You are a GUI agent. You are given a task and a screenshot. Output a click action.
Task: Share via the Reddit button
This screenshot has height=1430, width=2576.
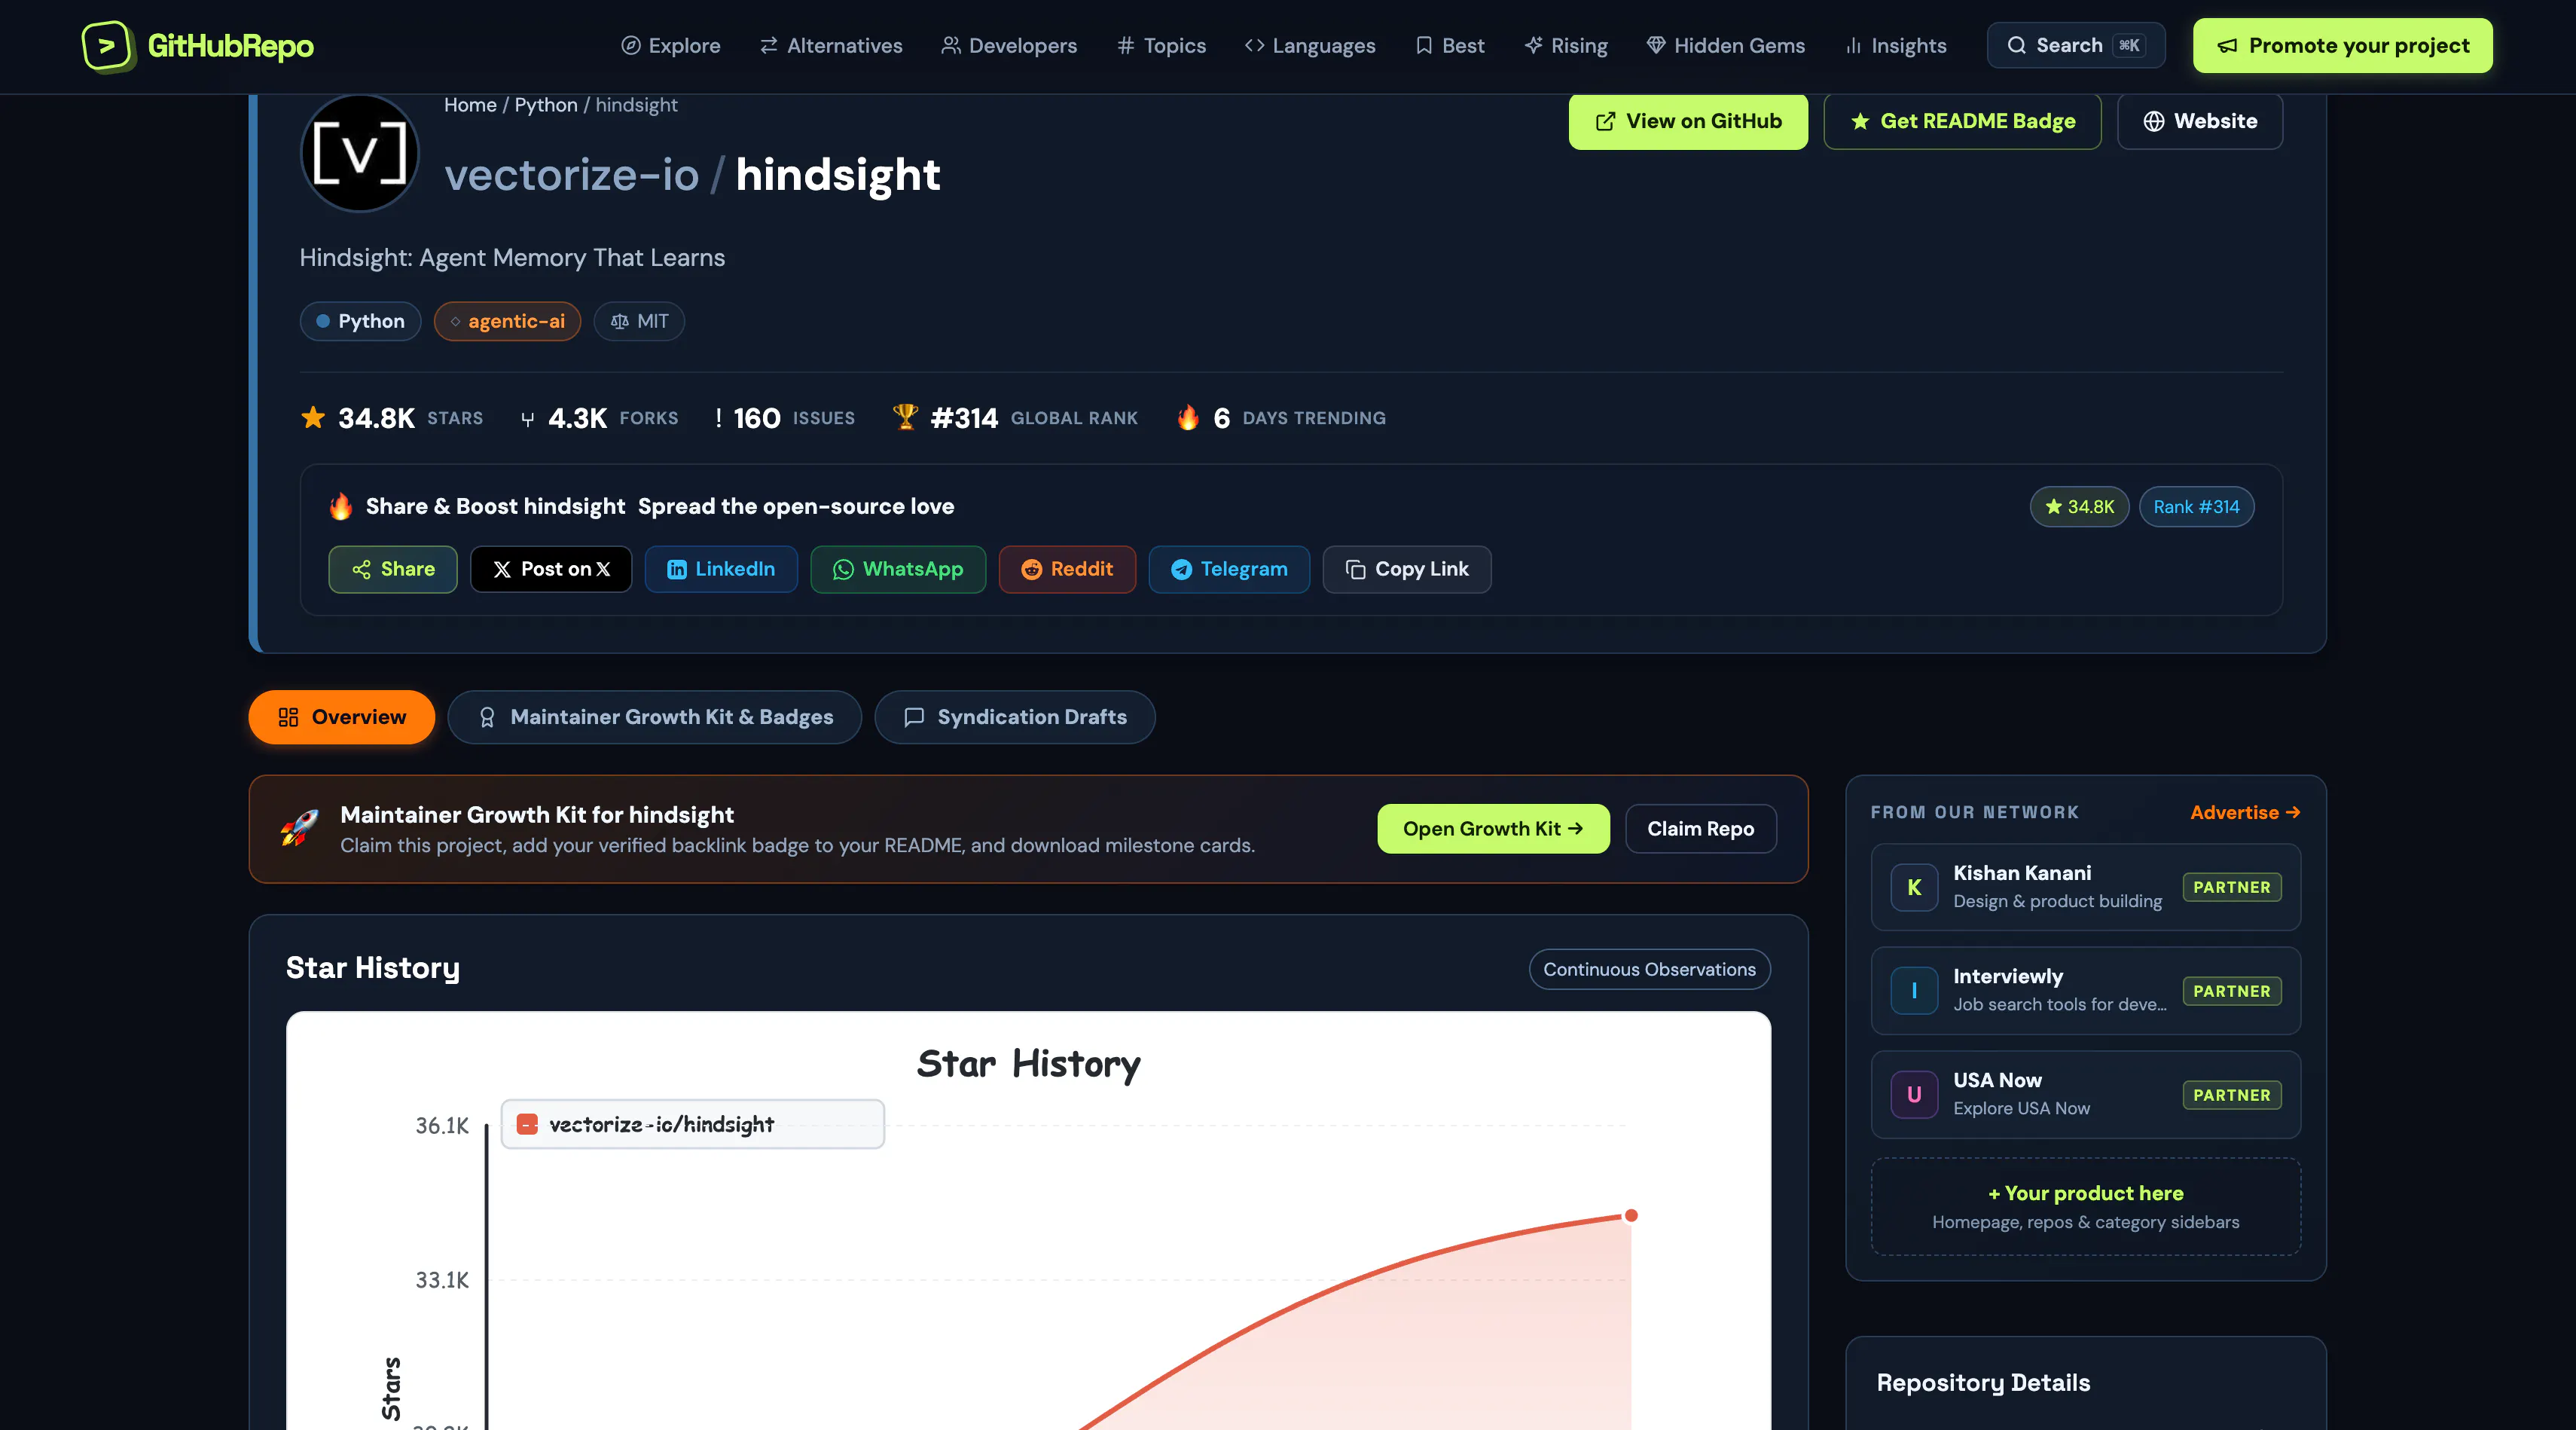[1067, 569]
